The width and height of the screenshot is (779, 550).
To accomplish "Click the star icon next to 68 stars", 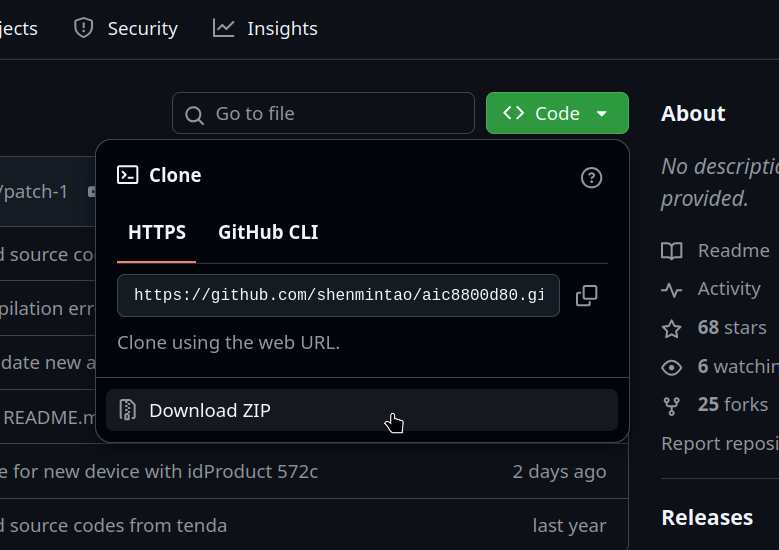I will 672,328.
